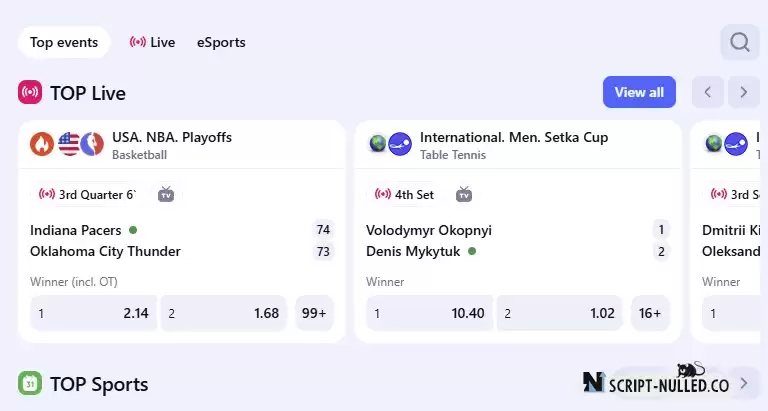Select Oklahoma City Thunder odds 1.68

[224, 313]
